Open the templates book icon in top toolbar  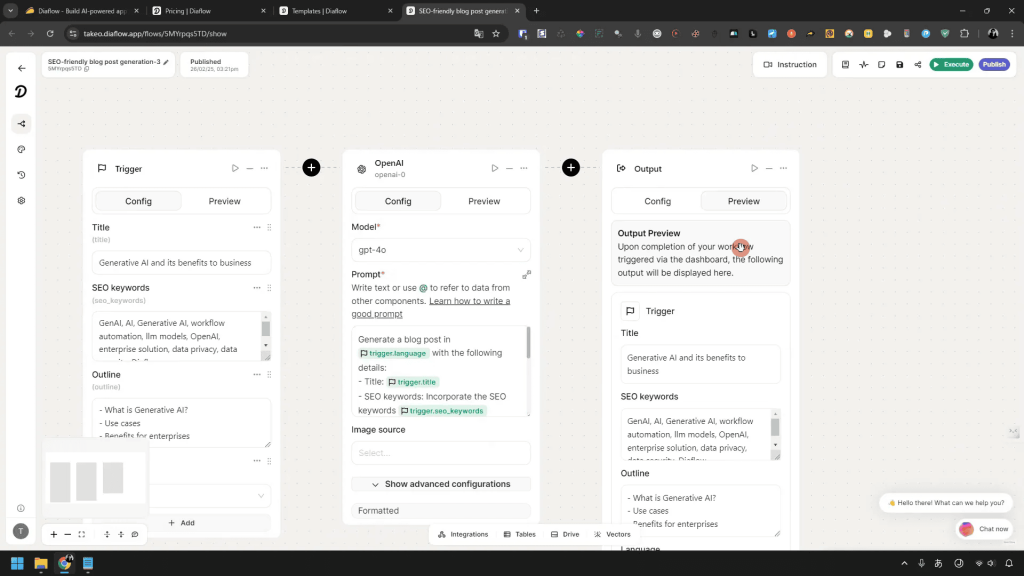[845, 65]
